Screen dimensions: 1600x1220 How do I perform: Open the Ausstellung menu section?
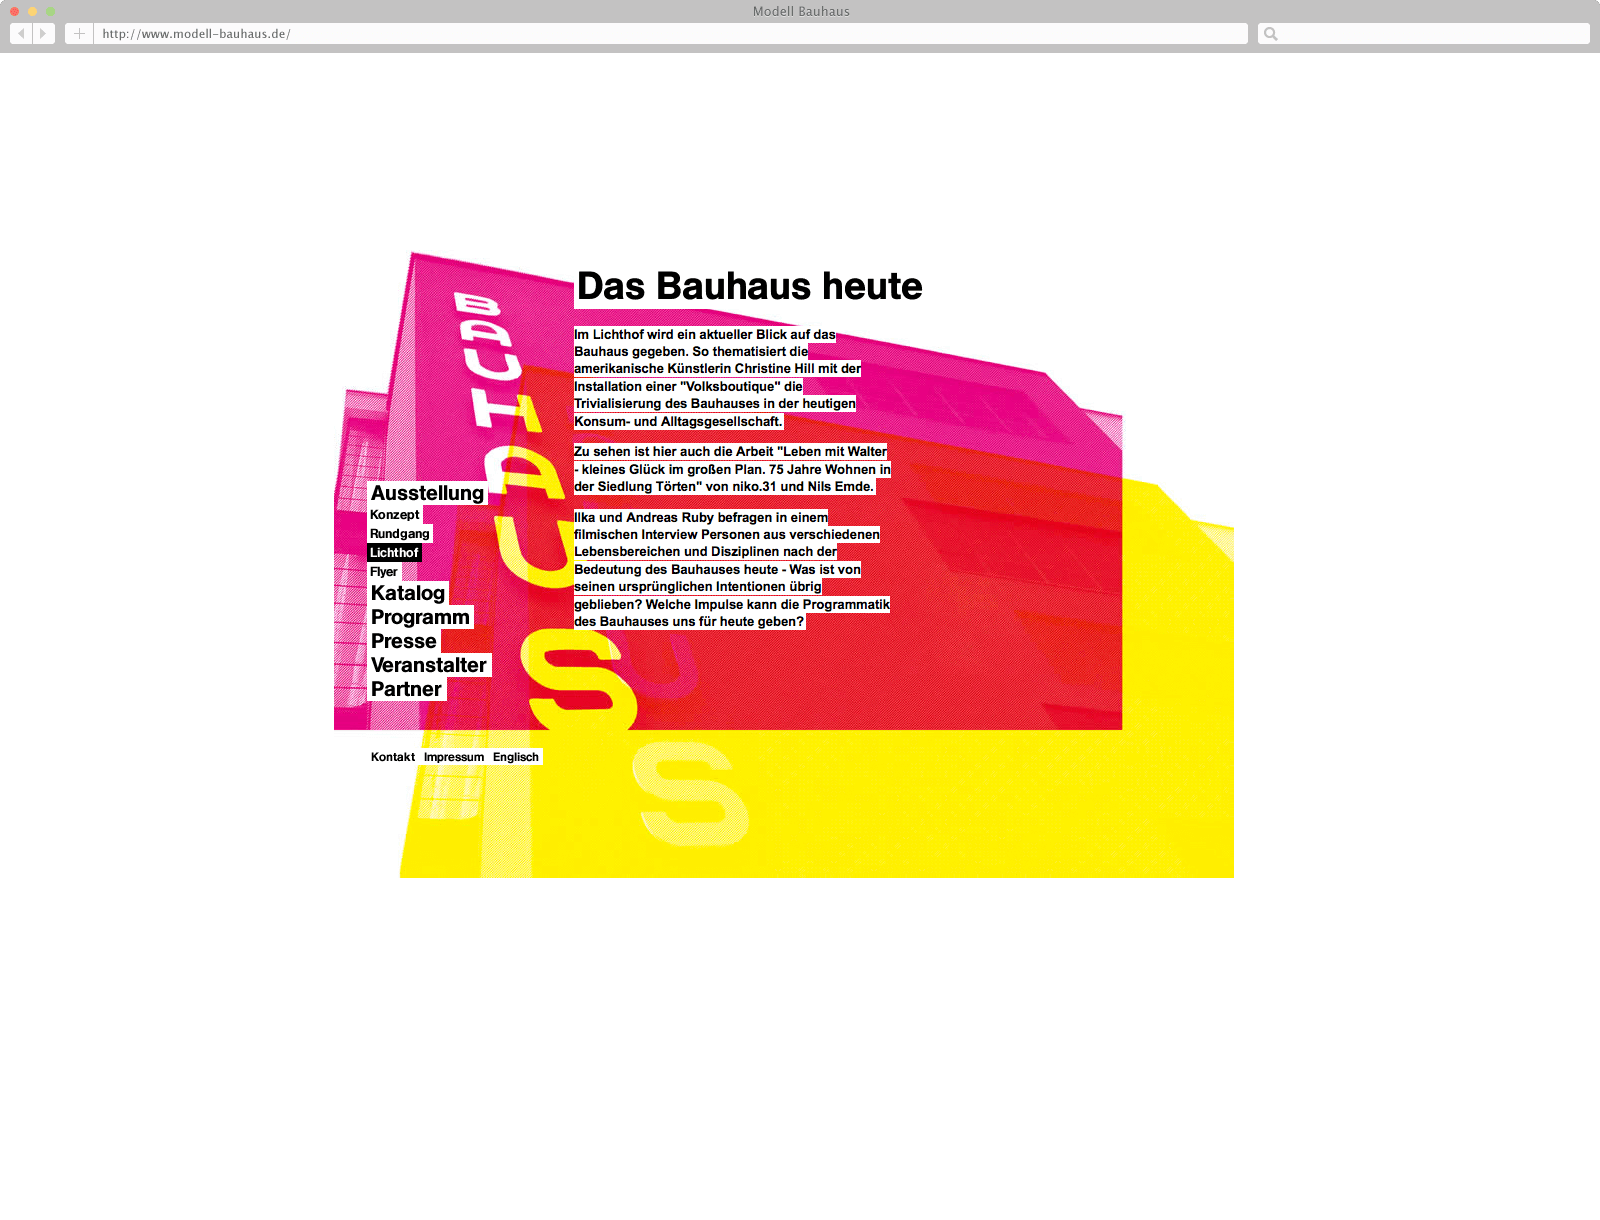click(427, 493)
